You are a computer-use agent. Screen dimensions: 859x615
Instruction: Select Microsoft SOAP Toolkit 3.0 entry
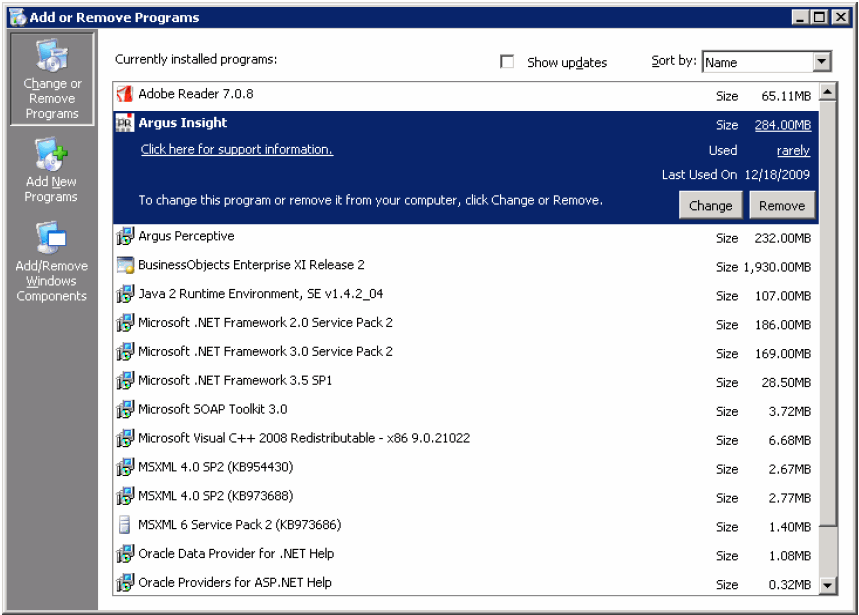[466, 410]
